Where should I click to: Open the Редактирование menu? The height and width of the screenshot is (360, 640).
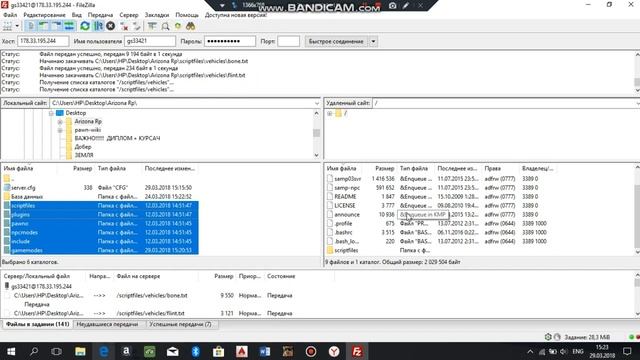tap(44, 15)
